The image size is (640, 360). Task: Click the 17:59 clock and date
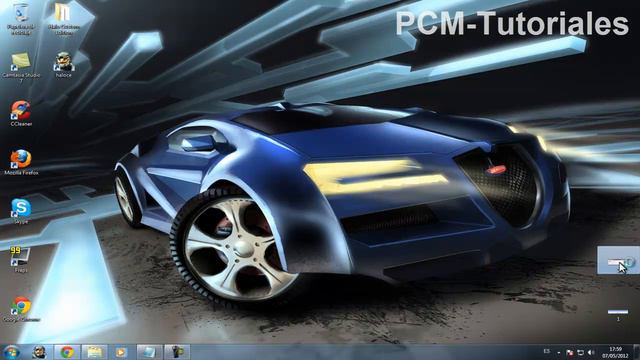point(615,353)
